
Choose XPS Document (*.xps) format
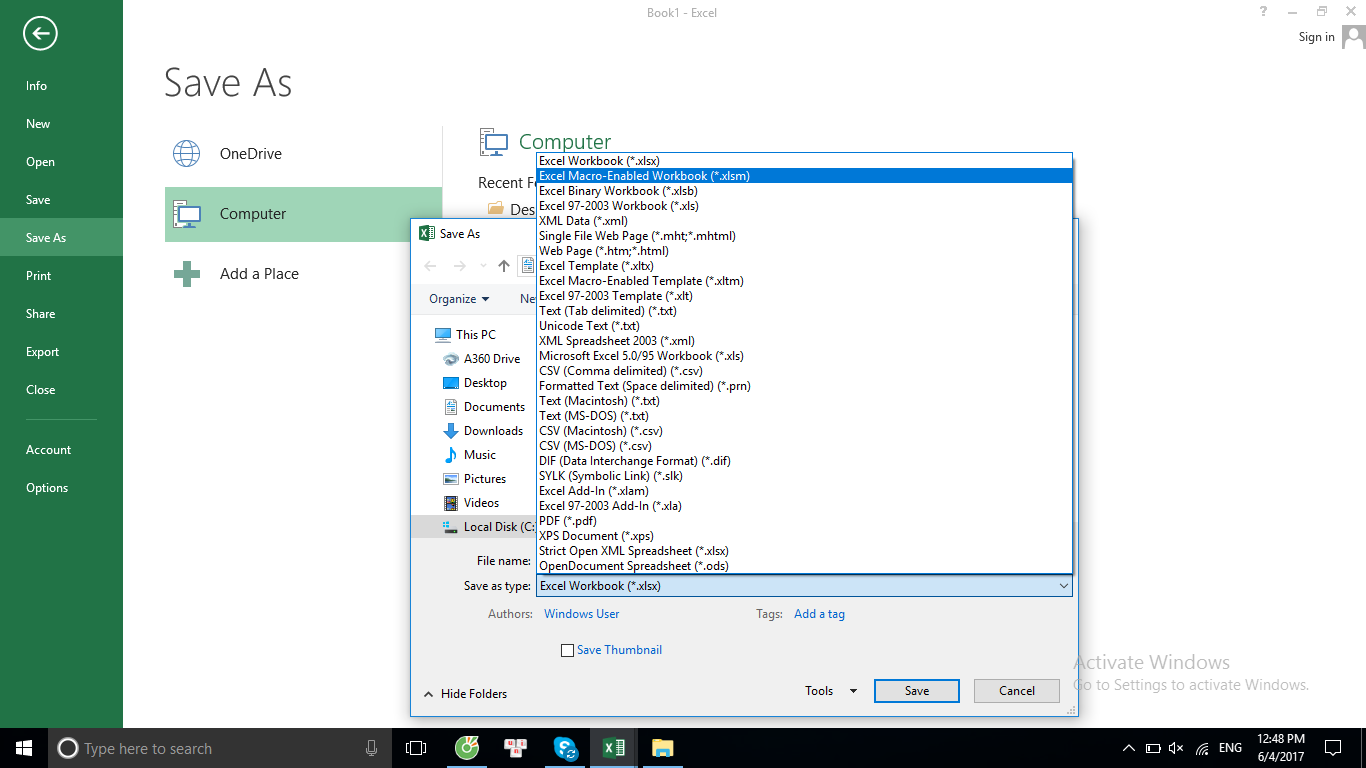(x=804, y=536)
